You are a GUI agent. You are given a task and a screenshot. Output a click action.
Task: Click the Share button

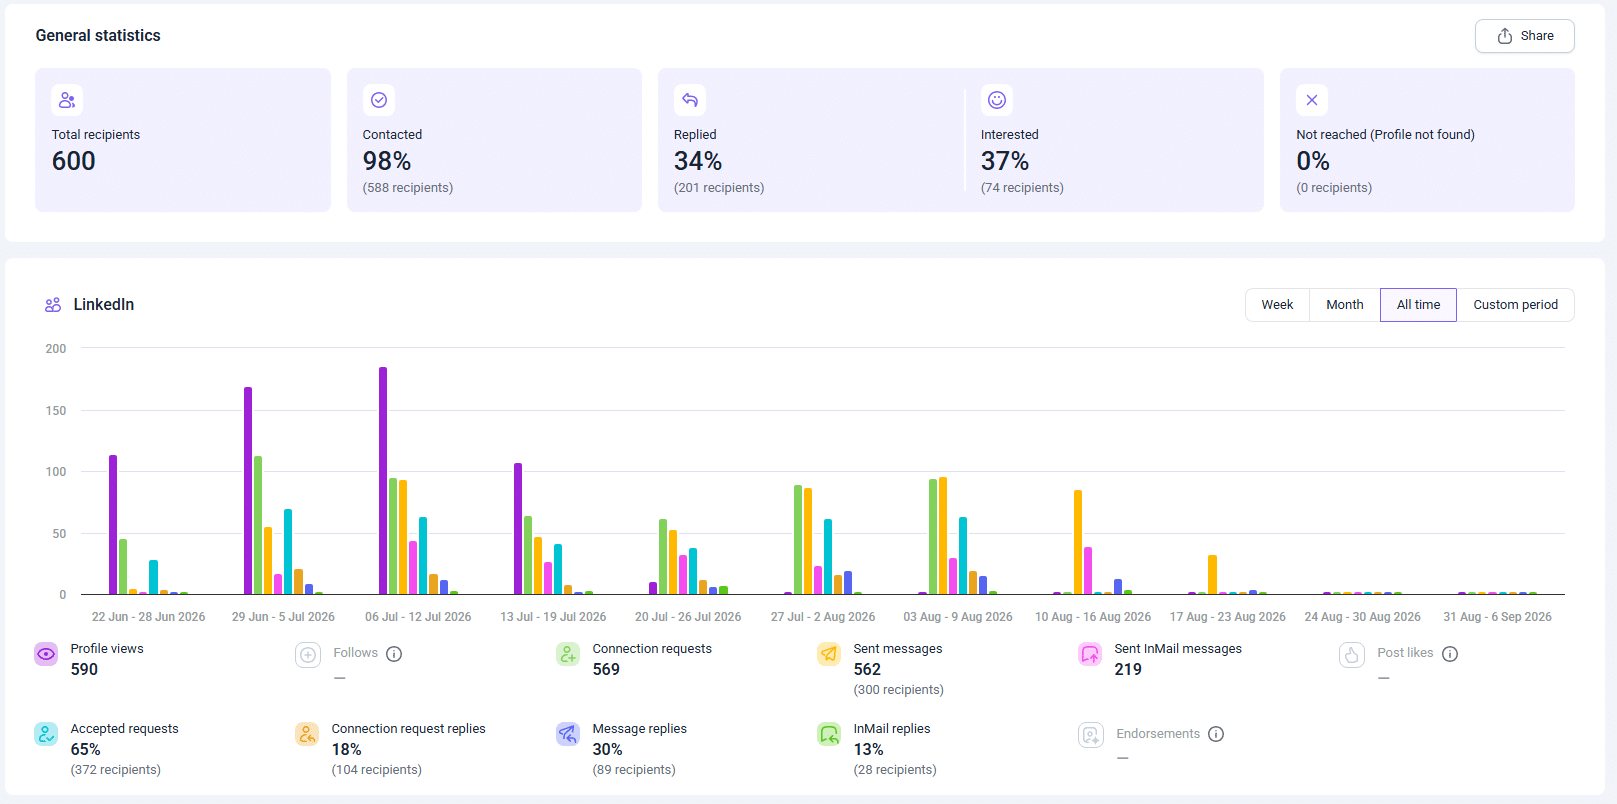click(x=1525, y=36)
